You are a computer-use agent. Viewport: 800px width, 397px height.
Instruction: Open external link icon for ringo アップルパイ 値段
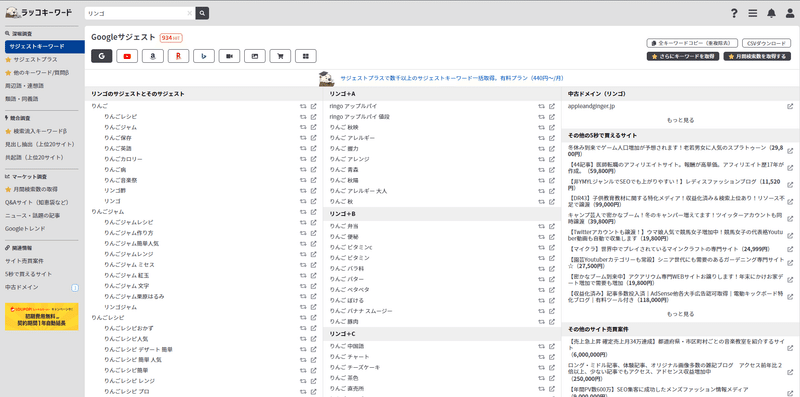click(x=552, y=117)
